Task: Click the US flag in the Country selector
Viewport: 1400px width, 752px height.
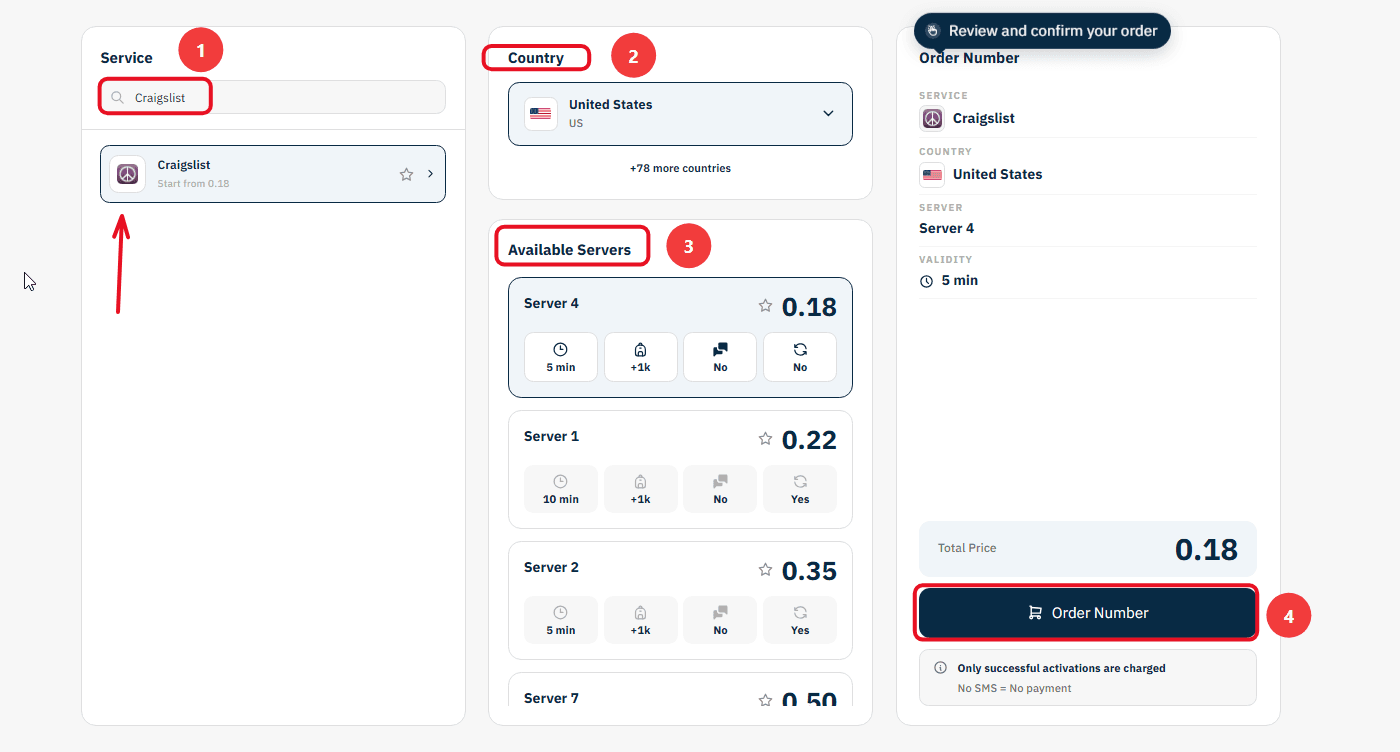Action: [x=540, y=113]
